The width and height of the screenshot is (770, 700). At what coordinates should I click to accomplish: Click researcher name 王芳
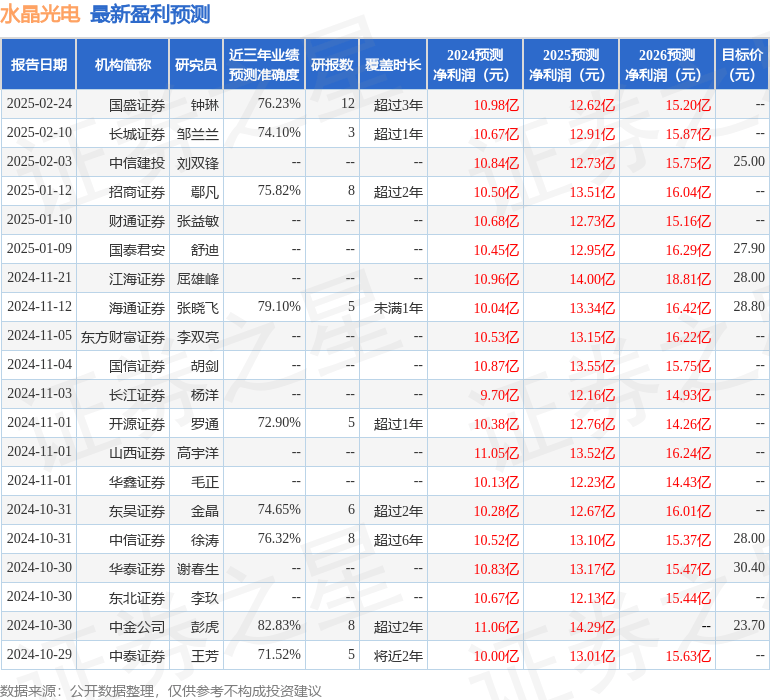(205, 655)
